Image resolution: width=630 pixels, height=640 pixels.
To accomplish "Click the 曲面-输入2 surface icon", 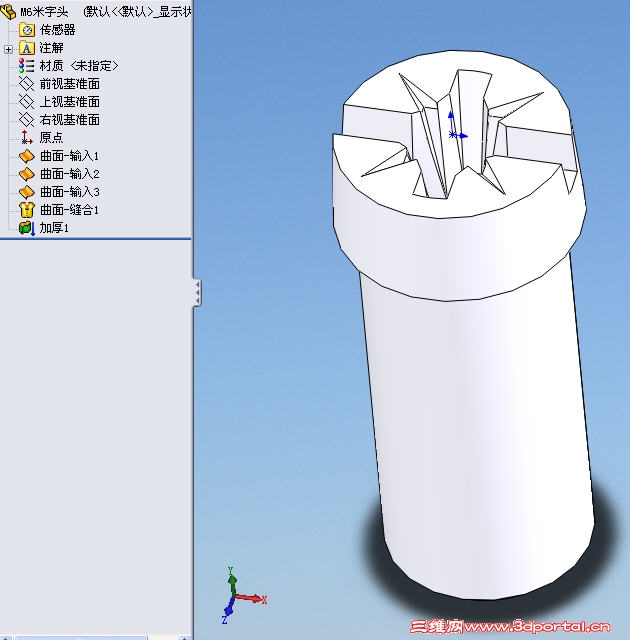I will (x=27, y=174).
